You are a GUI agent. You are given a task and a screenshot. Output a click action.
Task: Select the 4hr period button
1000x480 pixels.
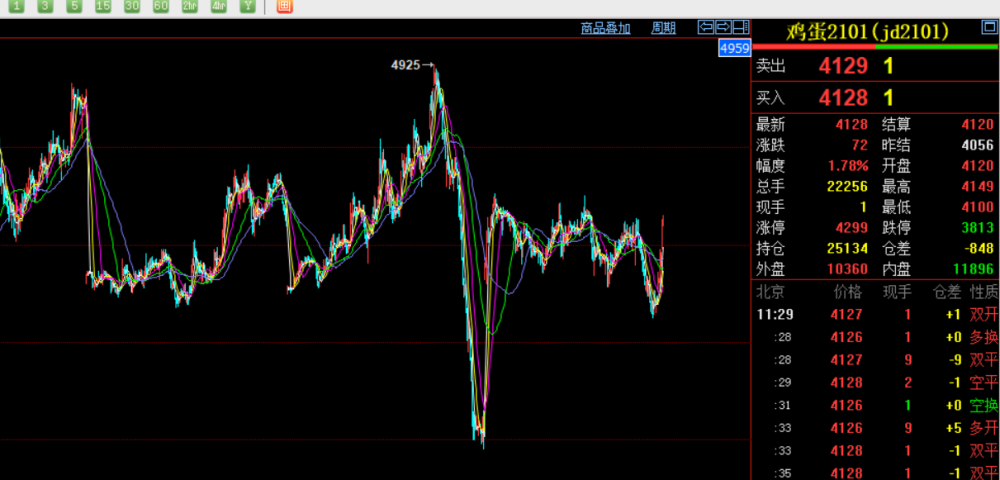click(x=219, y=6)
